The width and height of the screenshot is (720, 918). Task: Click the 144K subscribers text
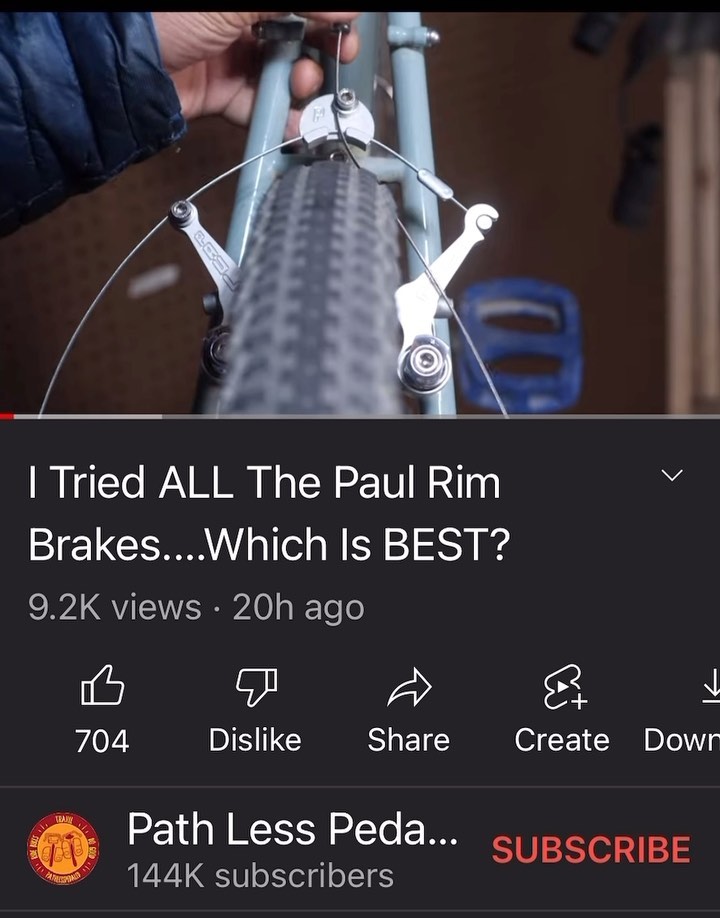(x=260, y=876)
